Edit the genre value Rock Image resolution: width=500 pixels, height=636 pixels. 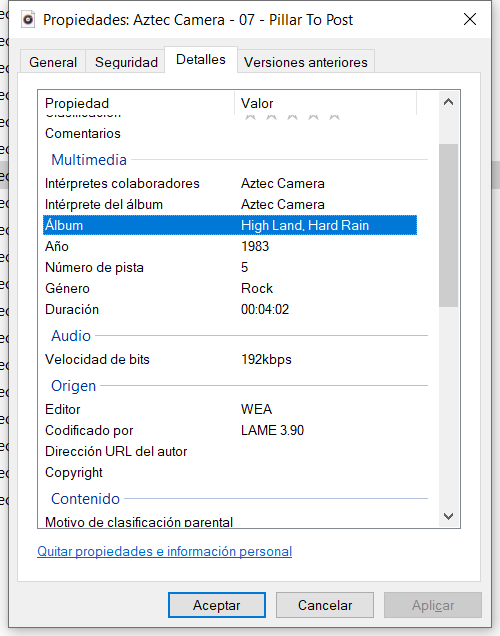click(x=257, y=288)
